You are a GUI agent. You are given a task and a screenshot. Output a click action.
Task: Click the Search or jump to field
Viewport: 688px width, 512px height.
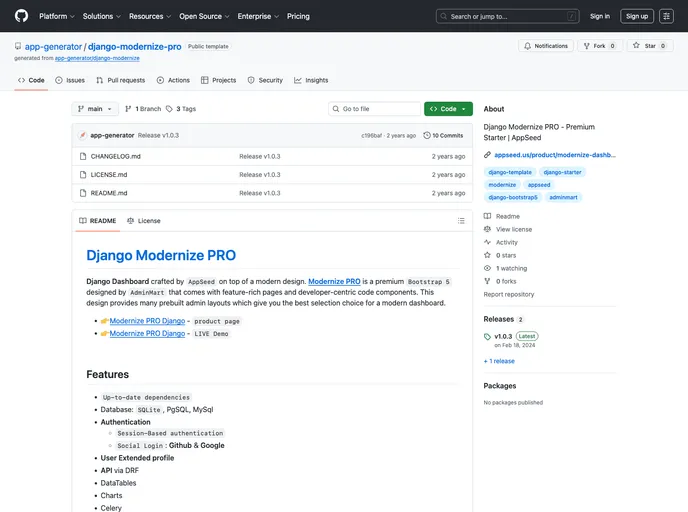click(507, 16)
